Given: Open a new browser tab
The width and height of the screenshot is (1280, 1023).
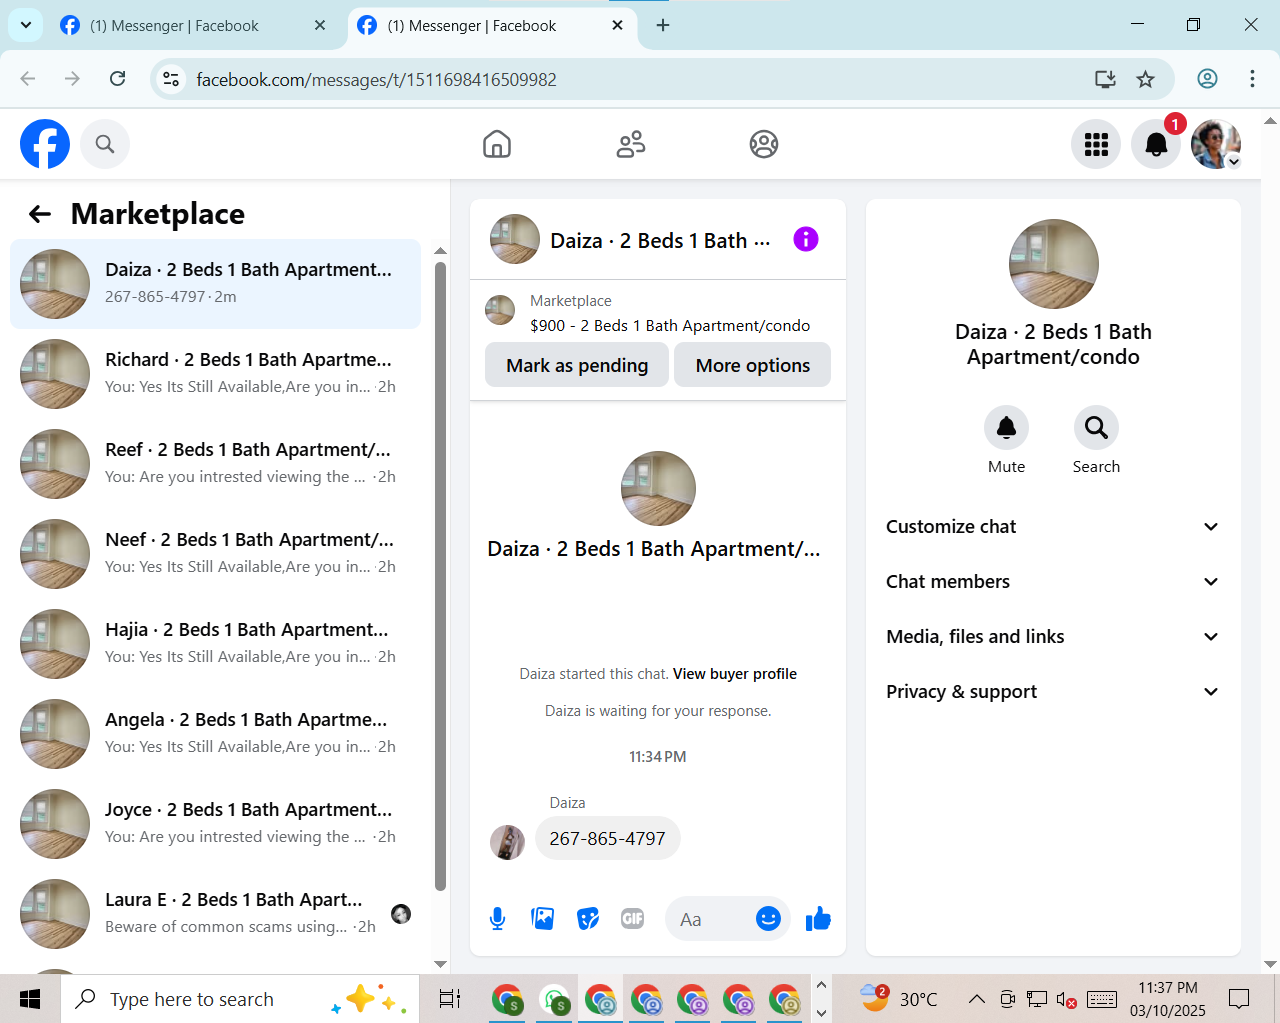Looking at the screenshot, I should coord(663,26).
